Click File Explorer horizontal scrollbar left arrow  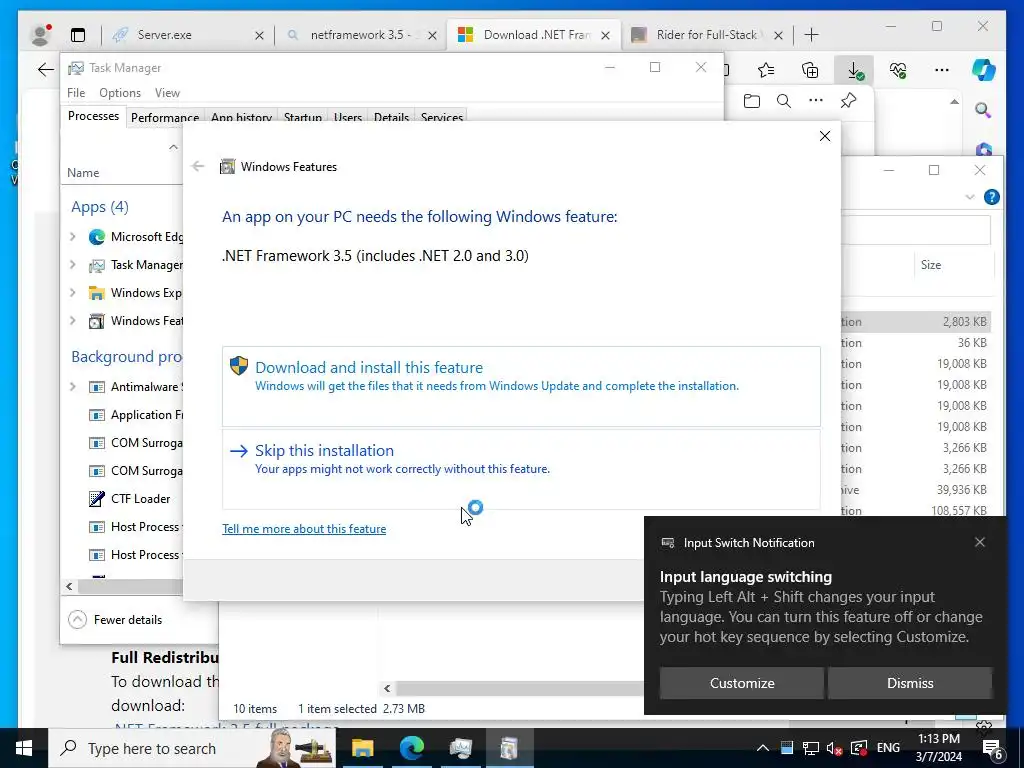[387, 688]
